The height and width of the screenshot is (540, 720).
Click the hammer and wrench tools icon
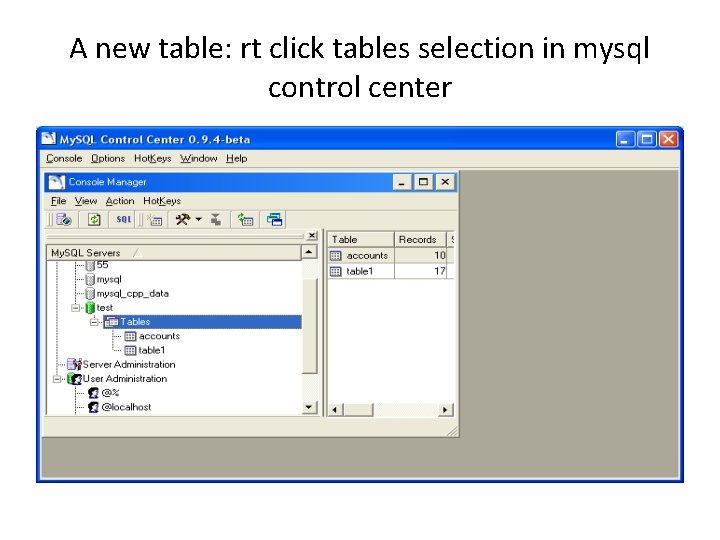pos(183,219)
